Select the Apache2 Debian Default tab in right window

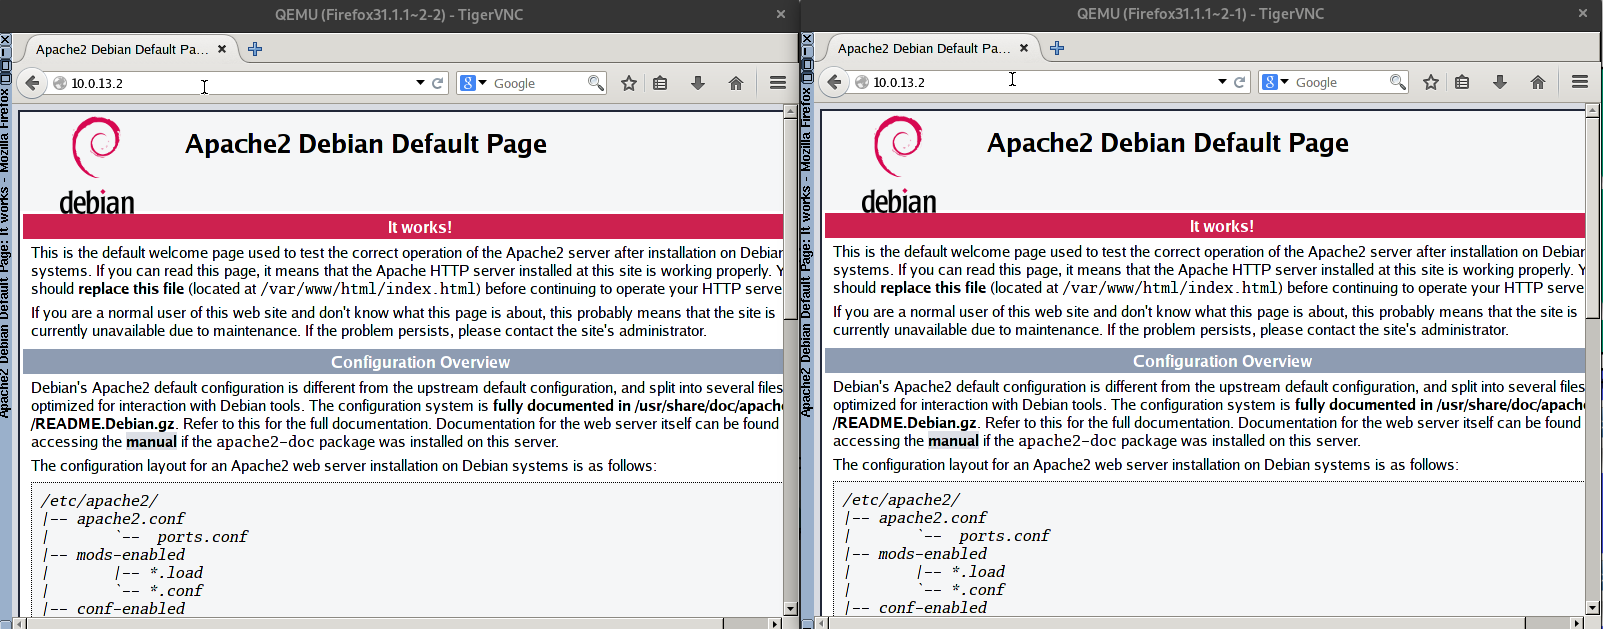coord(924,48)
